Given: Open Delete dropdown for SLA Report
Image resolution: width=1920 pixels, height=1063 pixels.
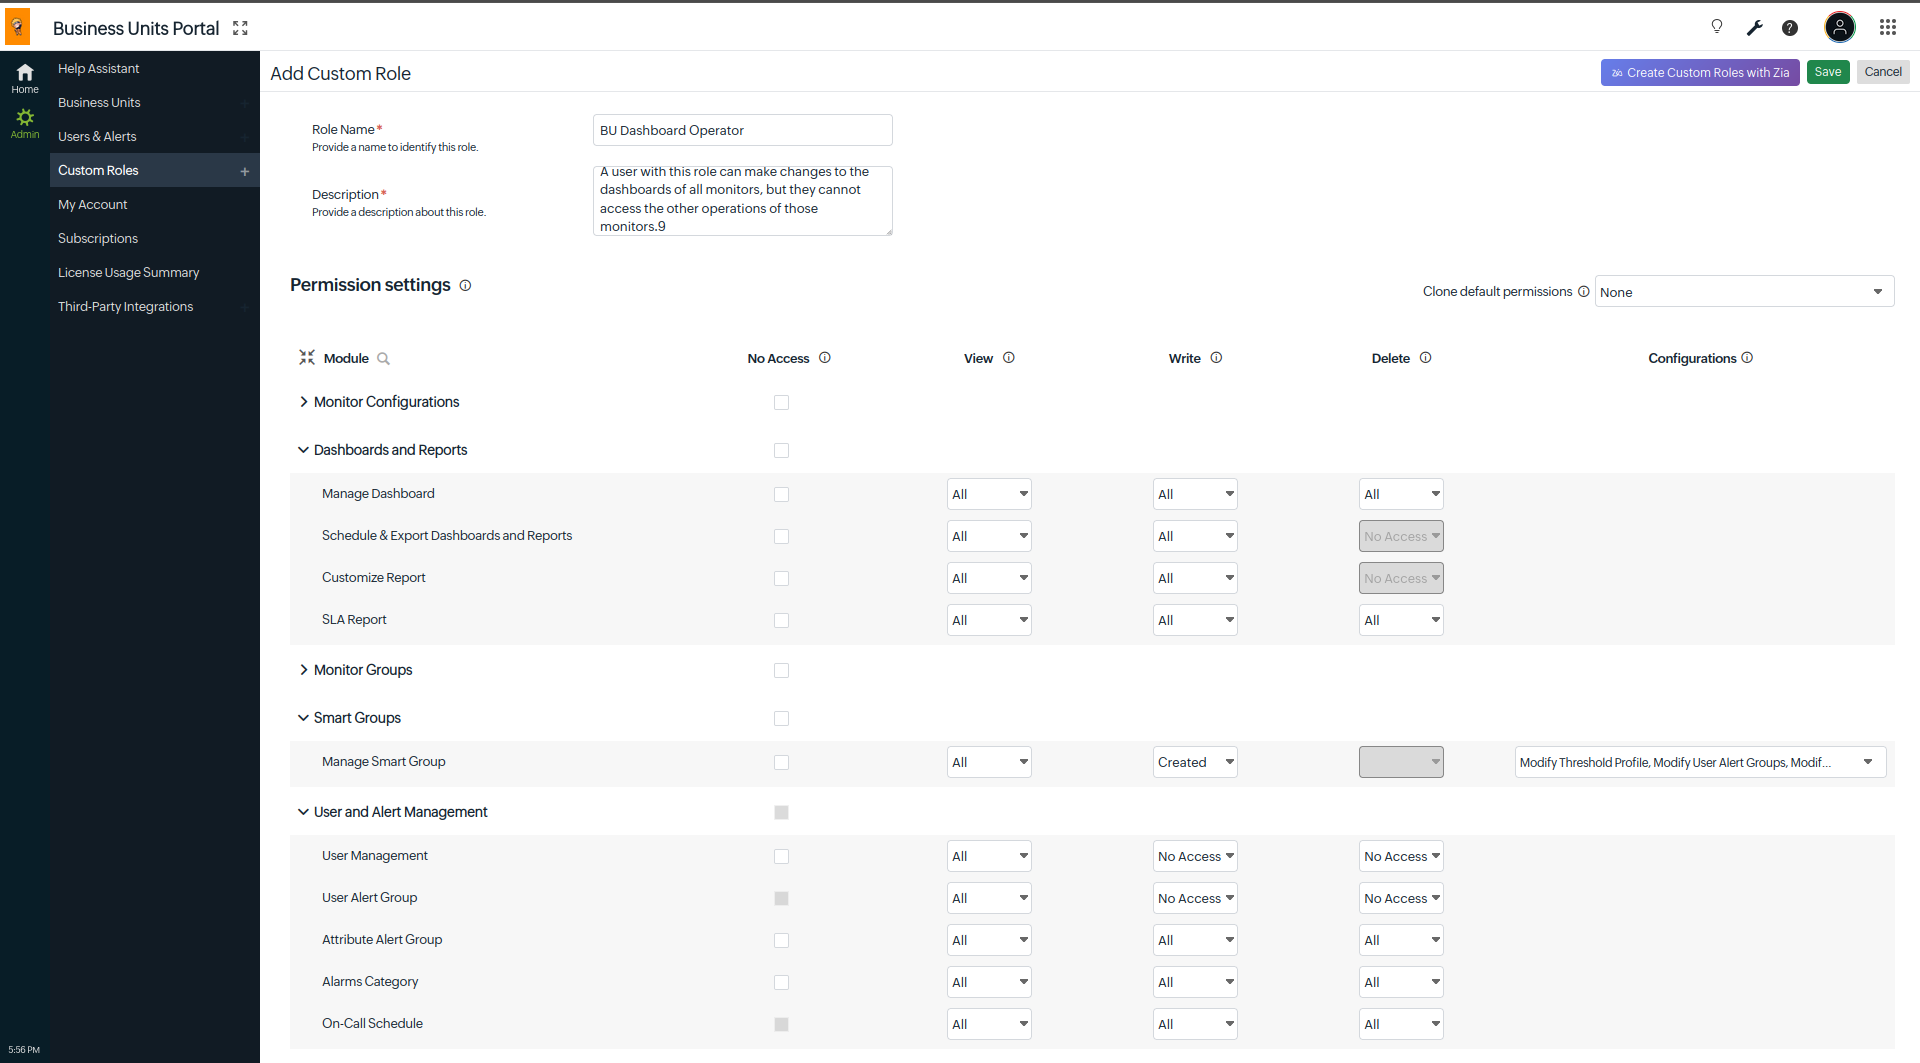Looking at the screenshot, I should pos(1401,620).
